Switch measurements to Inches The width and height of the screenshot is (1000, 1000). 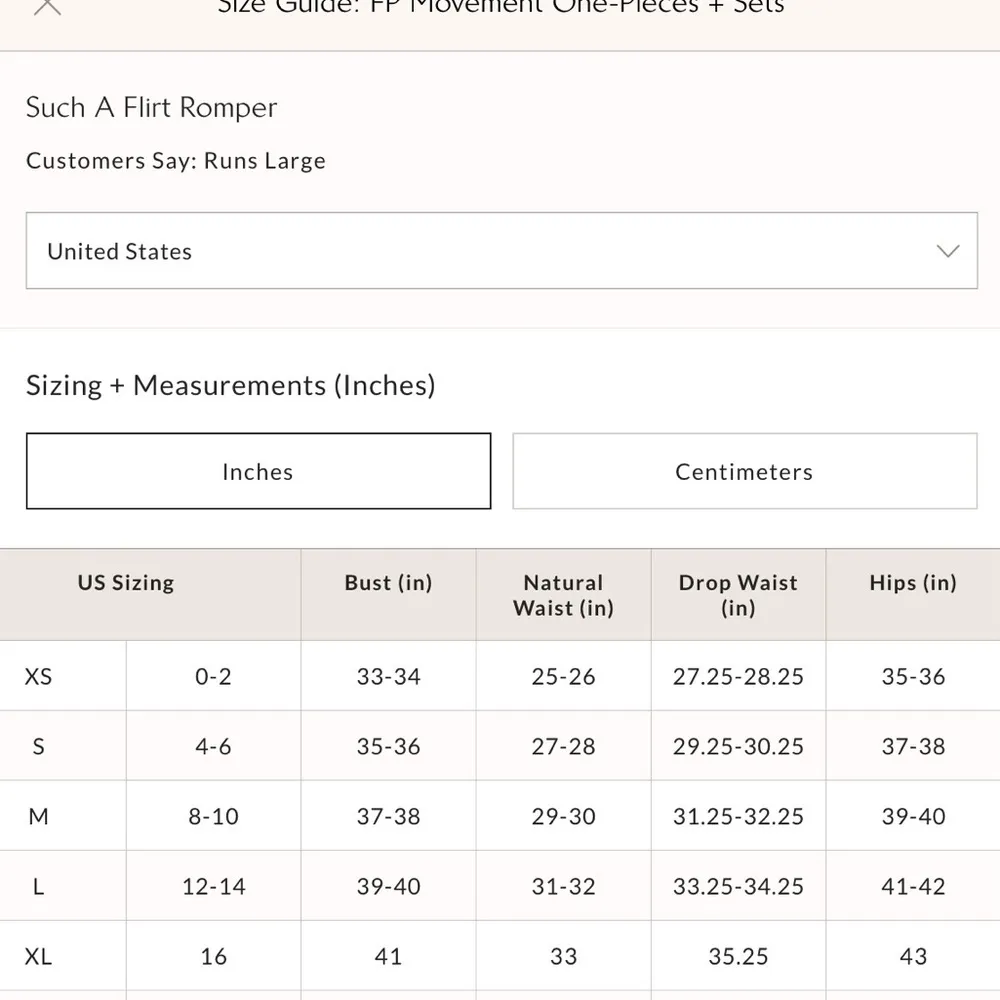(x=258, y=471)
